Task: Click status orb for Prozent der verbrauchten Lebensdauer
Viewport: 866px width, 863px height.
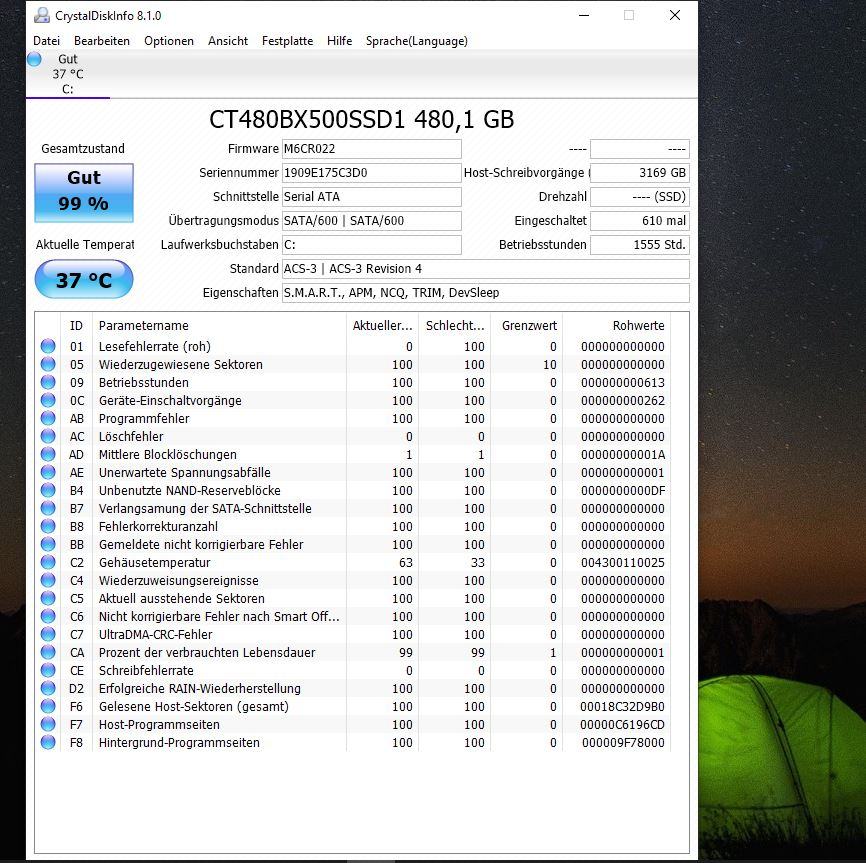Action: [x=48, y=652]
